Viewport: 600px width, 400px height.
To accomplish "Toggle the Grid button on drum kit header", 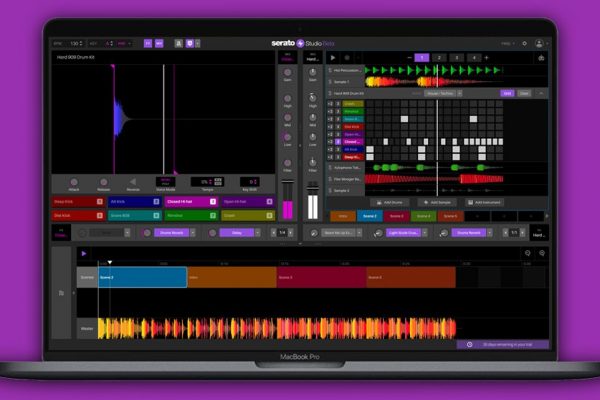I will (x=507, y=93).
